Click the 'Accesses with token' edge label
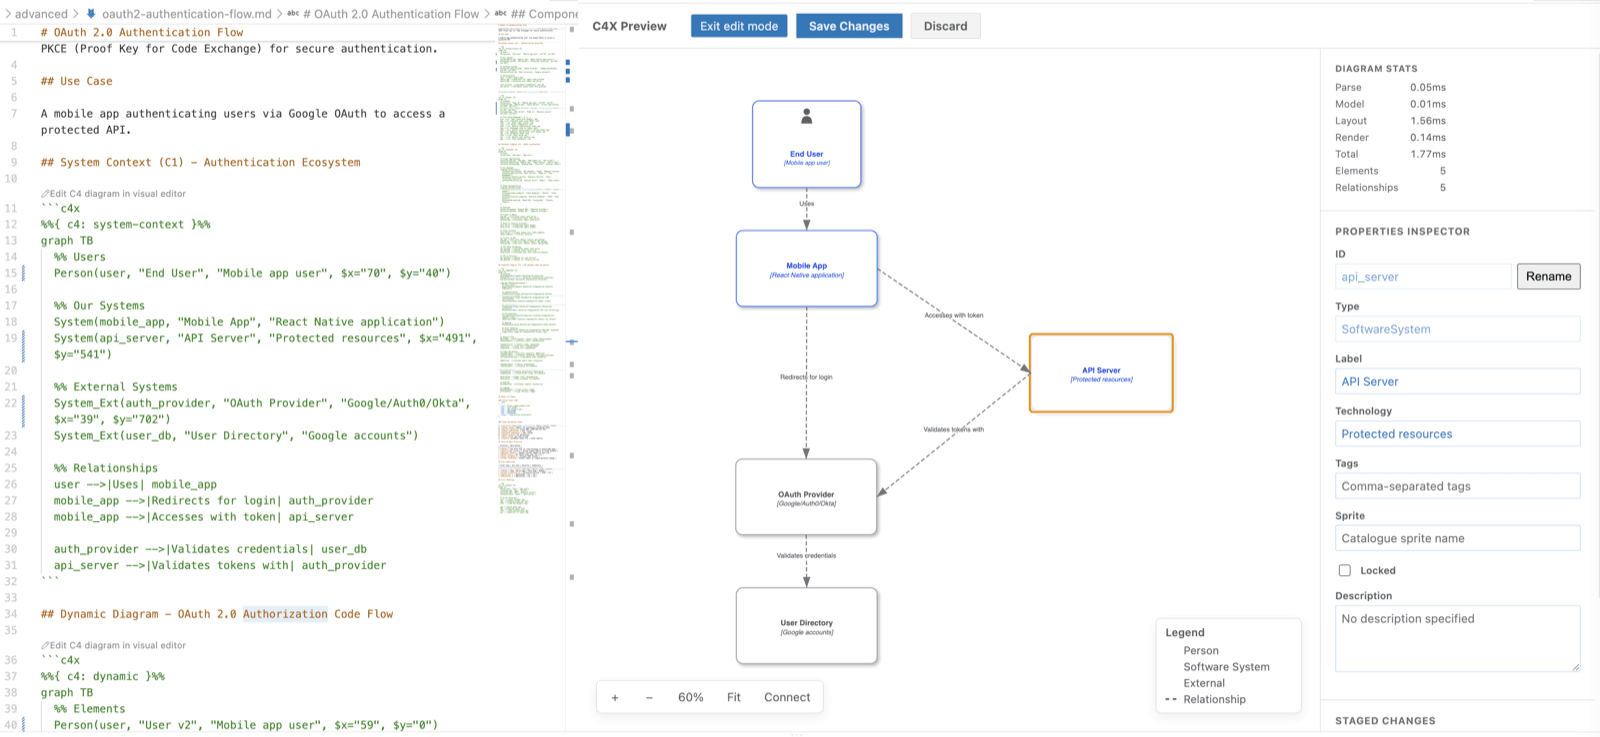 pos(953,315)
